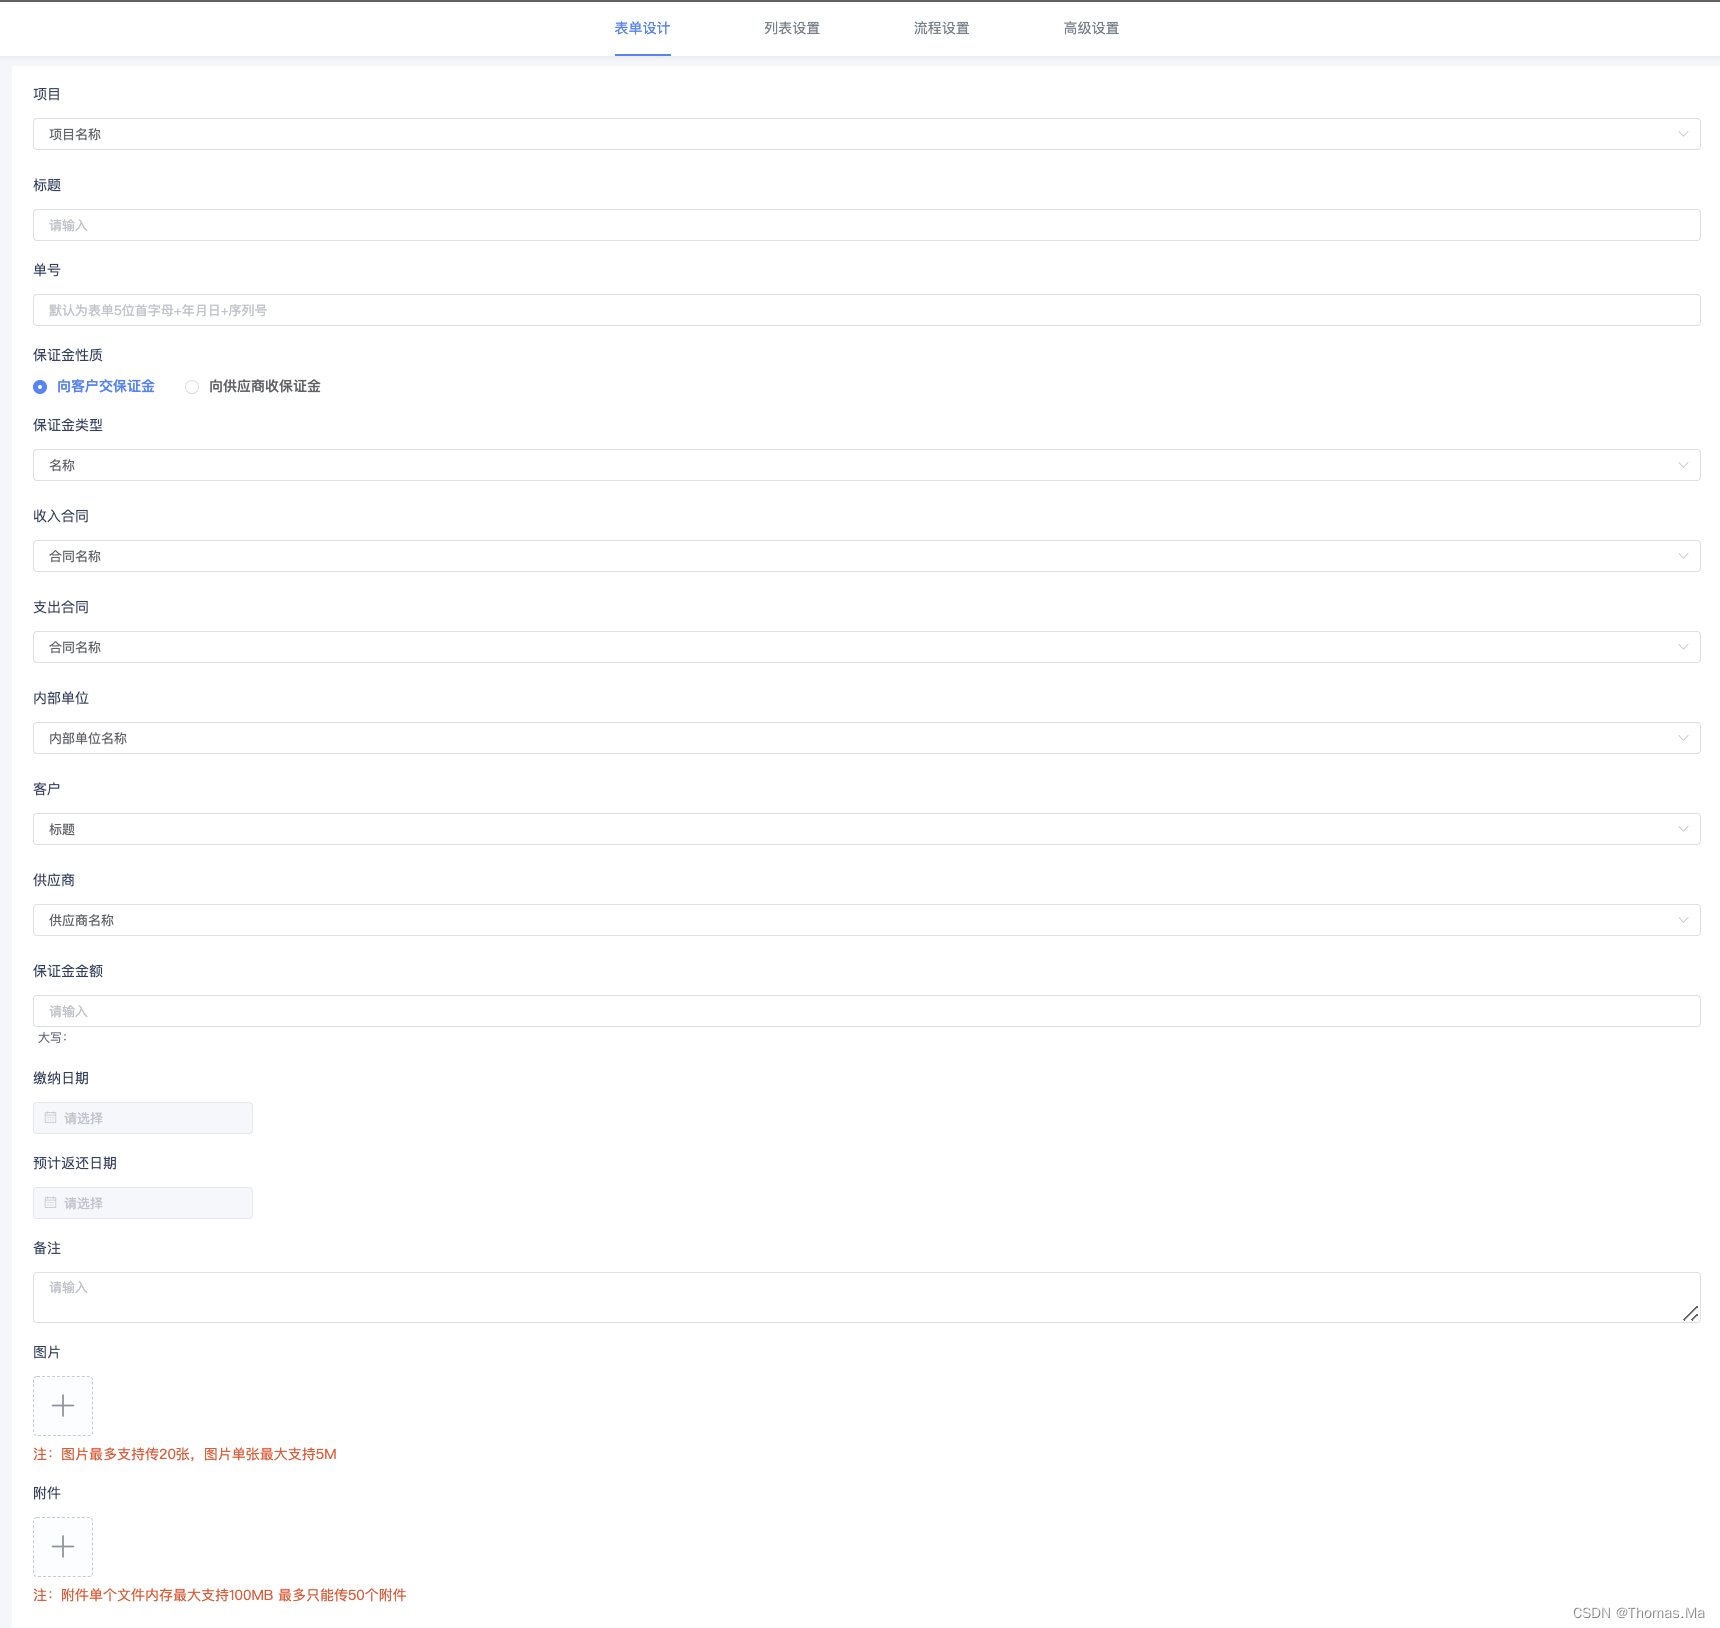Open the 收入合同 dropdown
This screenshot has width=1720, height=1628.
(866, 556)
